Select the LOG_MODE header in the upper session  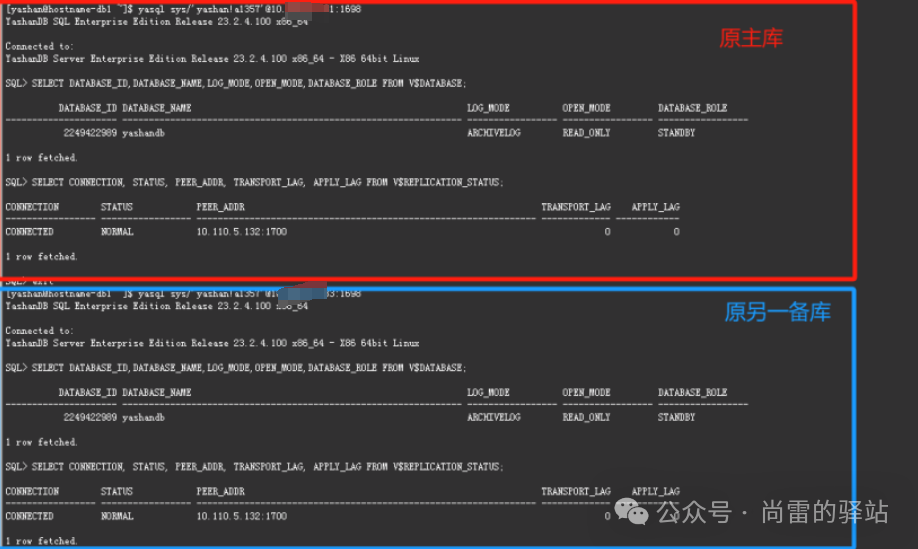tap(488, 108)
